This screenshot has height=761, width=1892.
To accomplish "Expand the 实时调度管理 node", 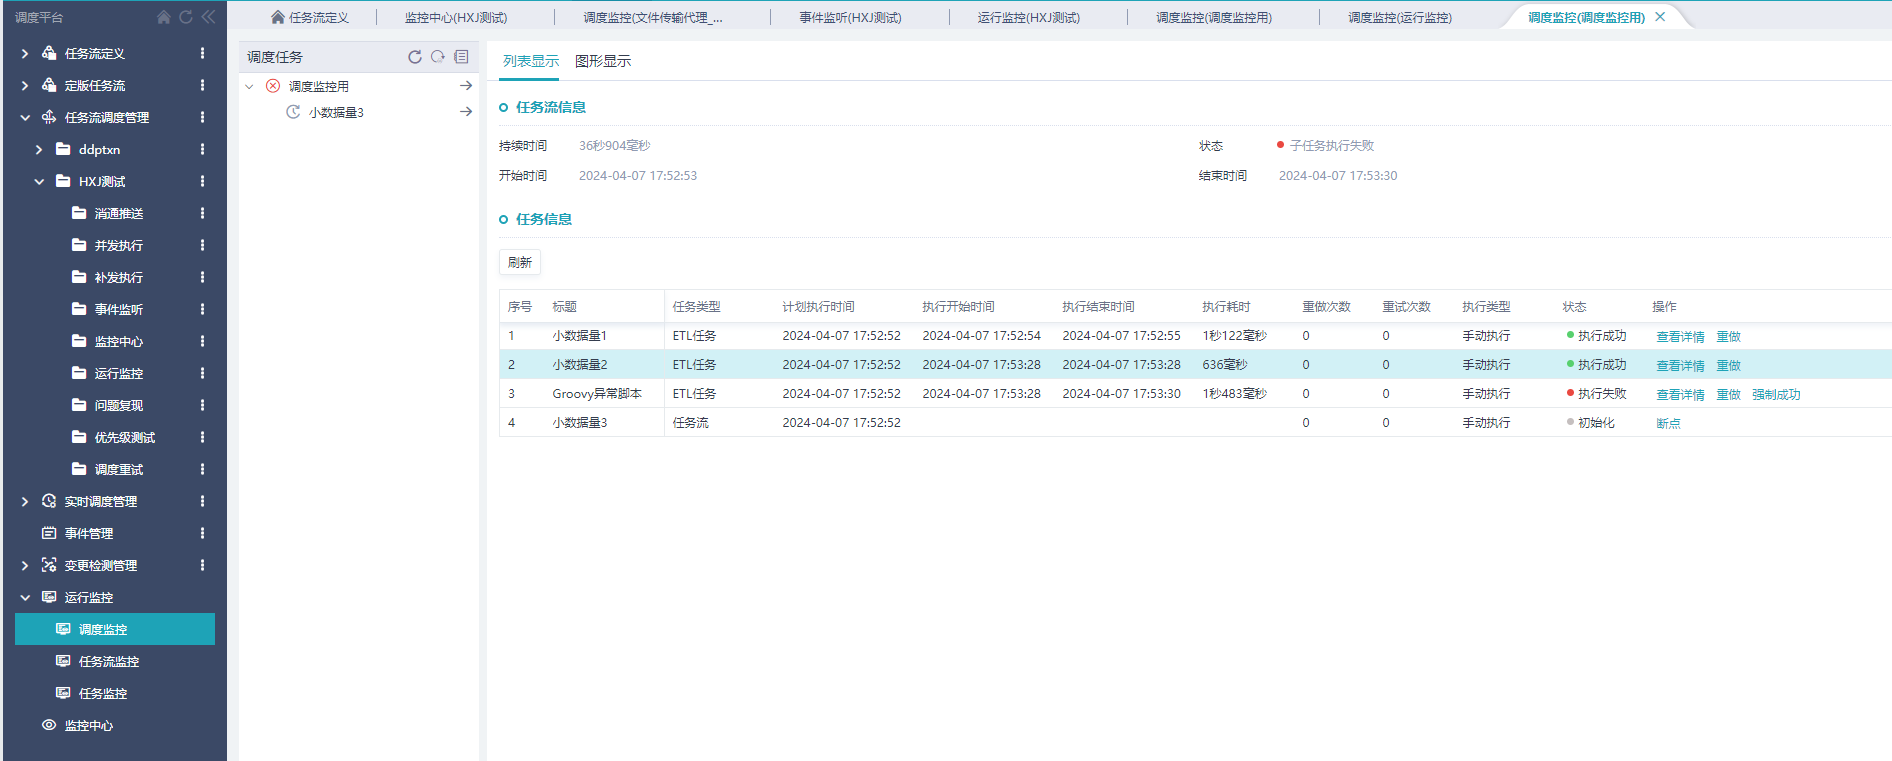I will (x=25, y=501).
